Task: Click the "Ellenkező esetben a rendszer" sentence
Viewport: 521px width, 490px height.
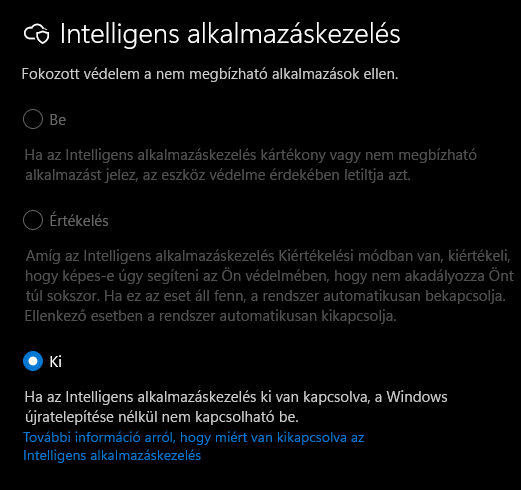Action: [211, 316]
